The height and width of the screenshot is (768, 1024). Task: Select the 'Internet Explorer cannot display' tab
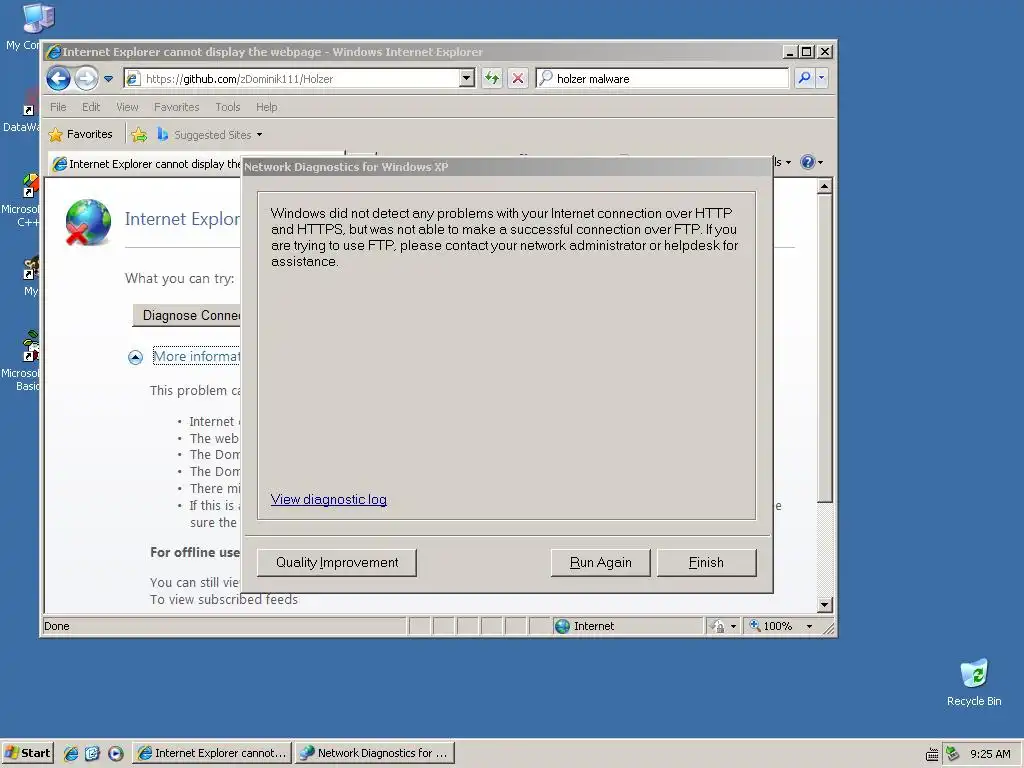(146, 164)
